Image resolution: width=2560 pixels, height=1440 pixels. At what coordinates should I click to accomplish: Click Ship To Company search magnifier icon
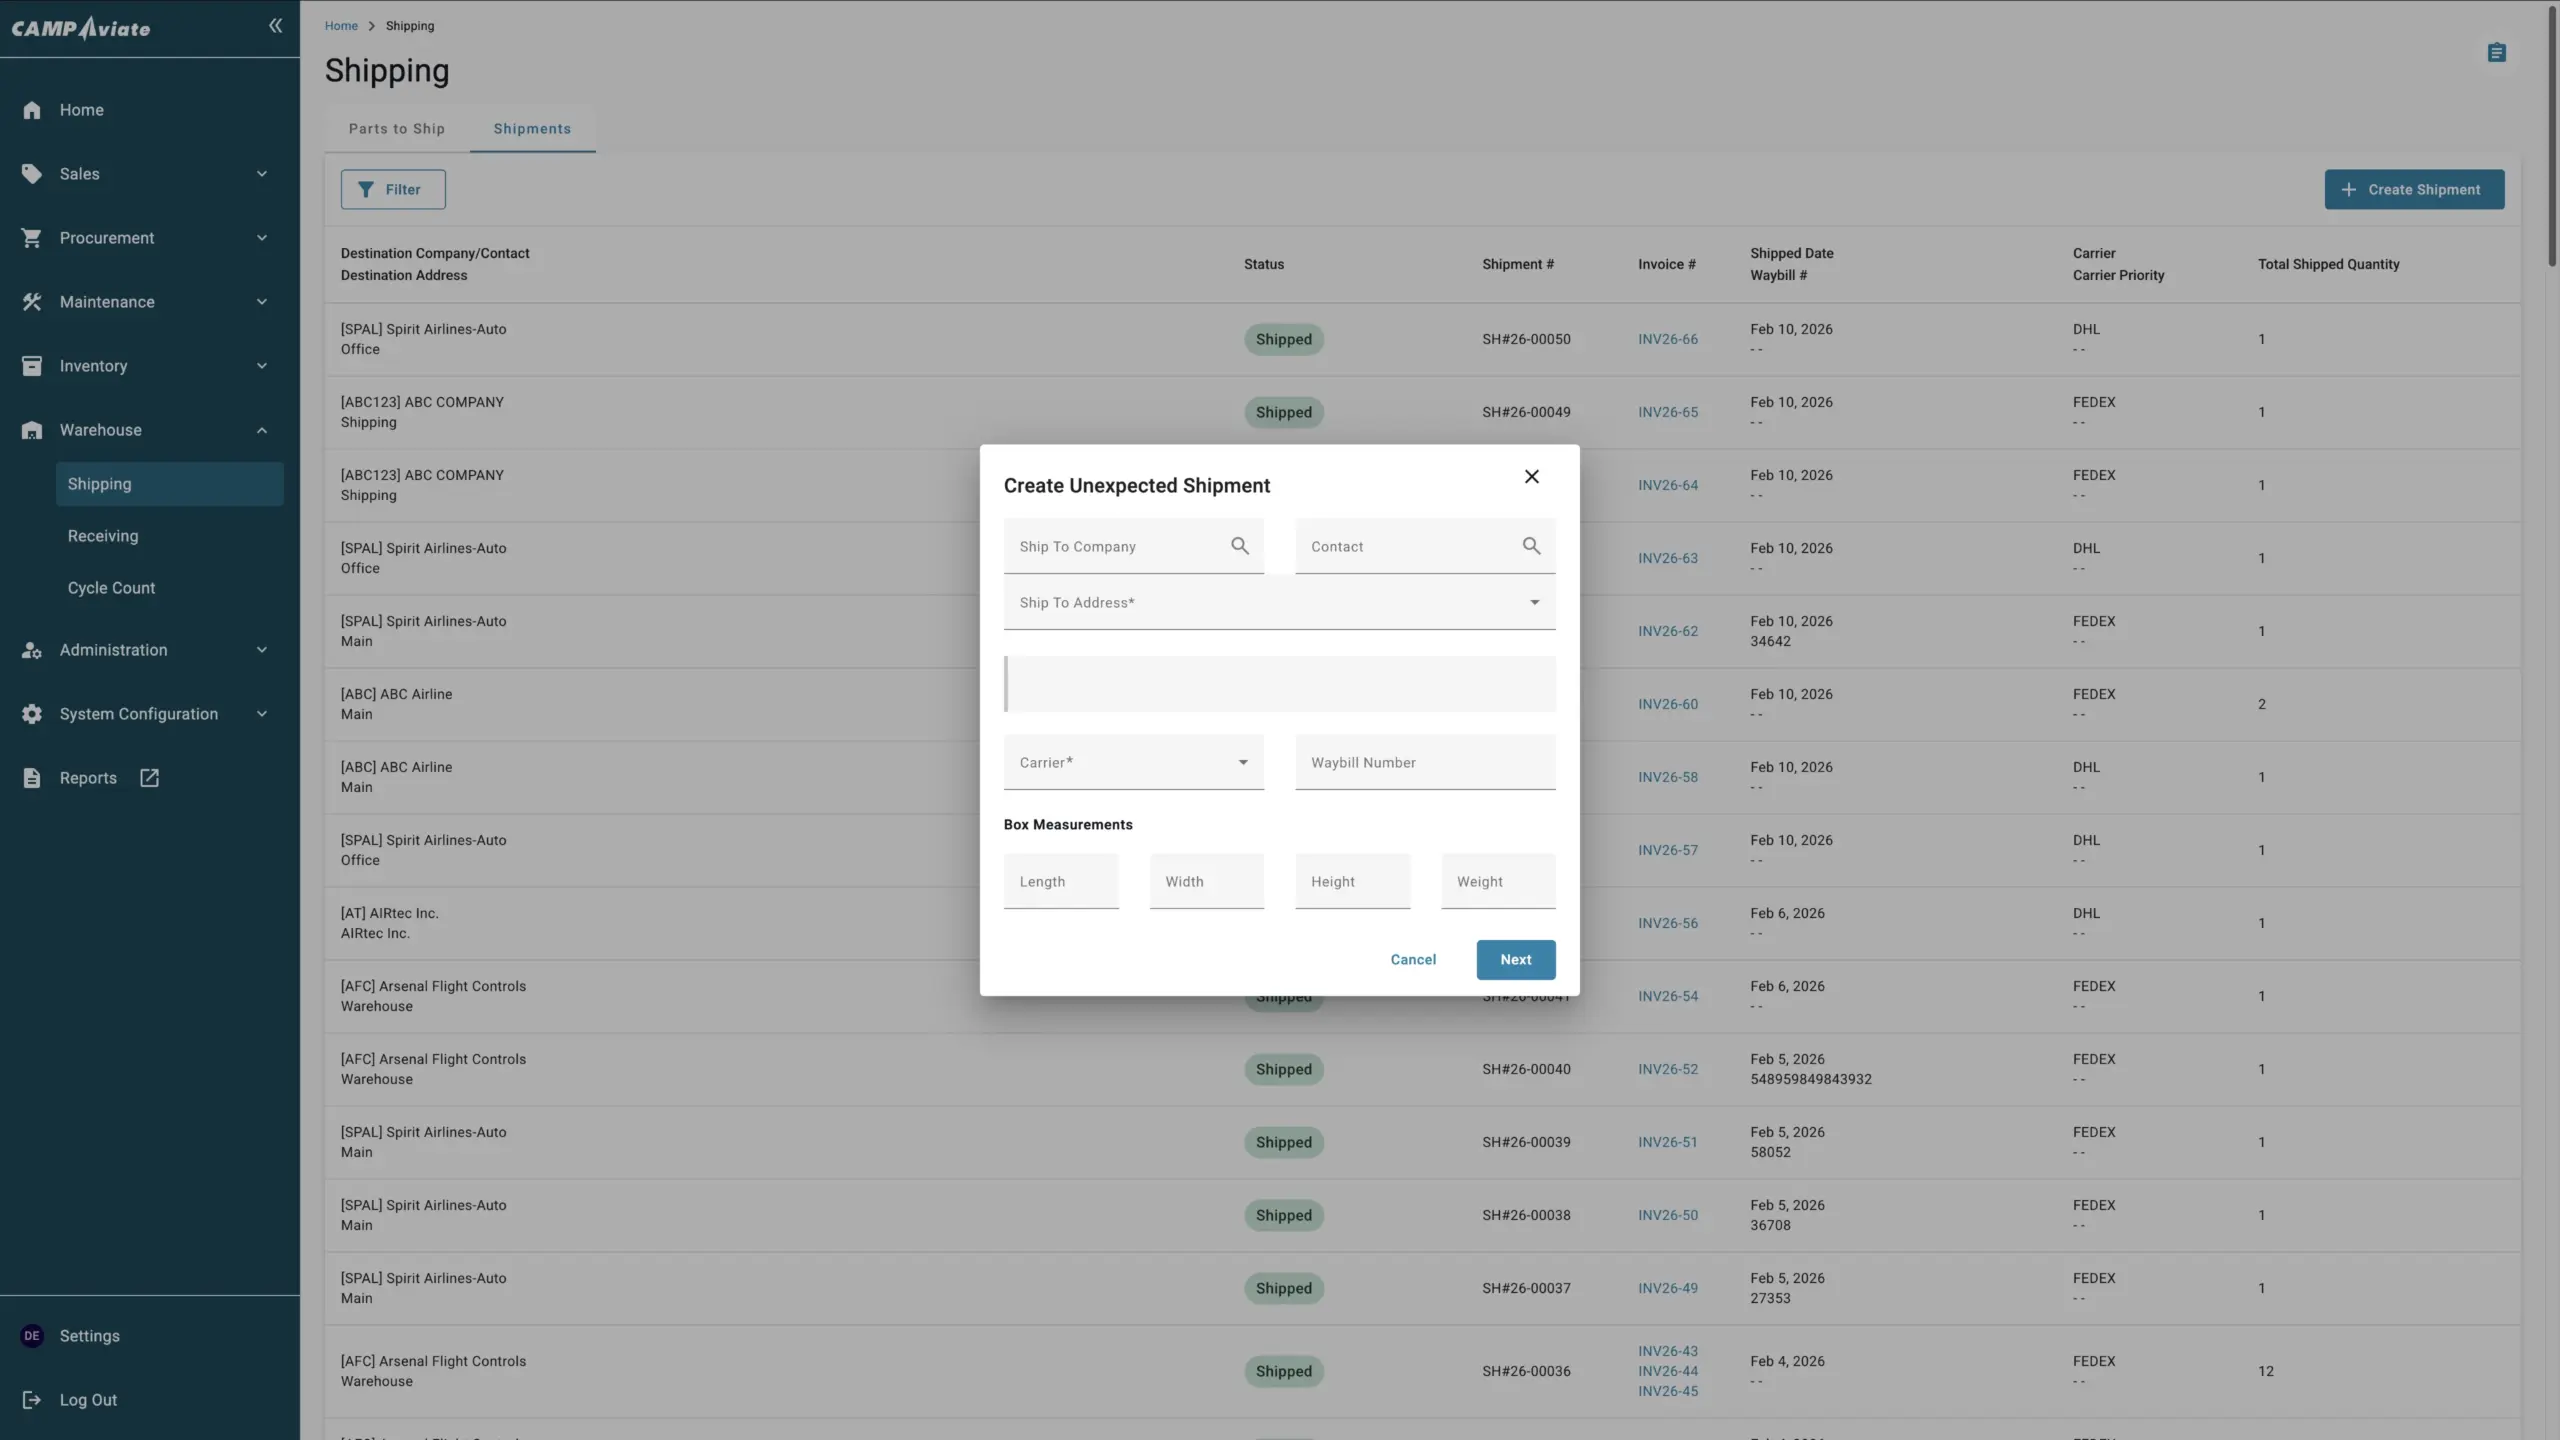pyautogui.click(x=1240, y=546)
